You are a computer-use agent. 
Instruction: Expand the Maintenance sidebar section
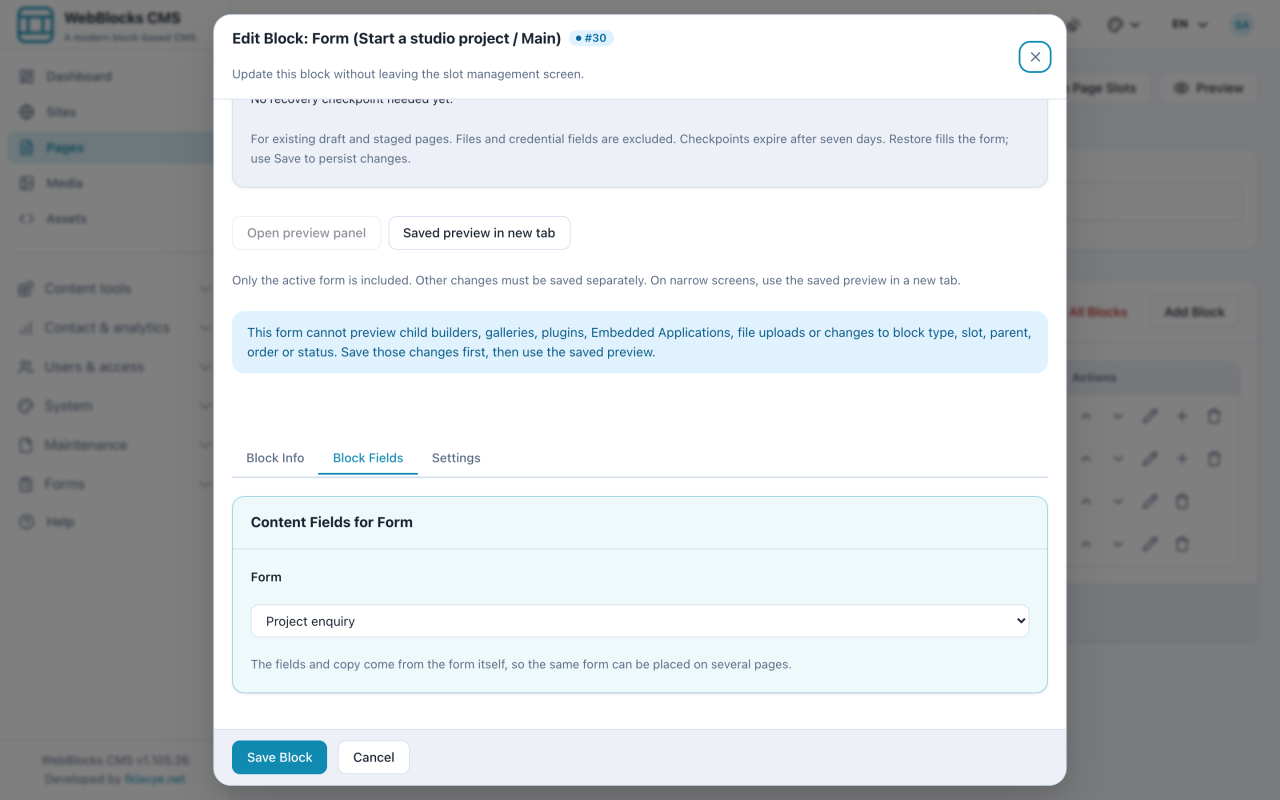(x=115, y=445)
